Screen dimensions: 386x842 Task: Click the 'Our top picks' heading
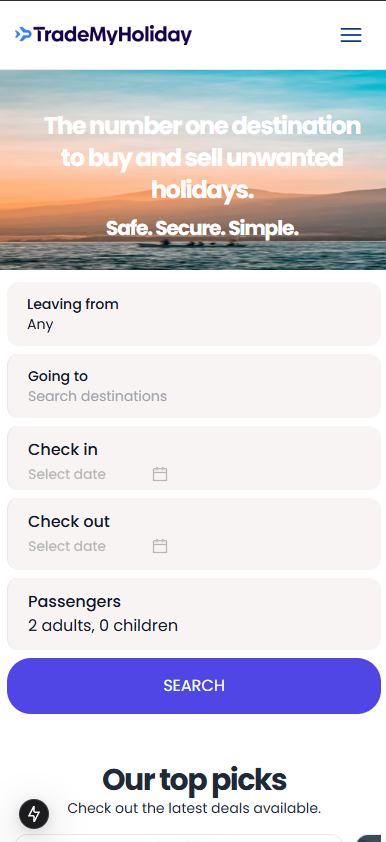point(194,780)
